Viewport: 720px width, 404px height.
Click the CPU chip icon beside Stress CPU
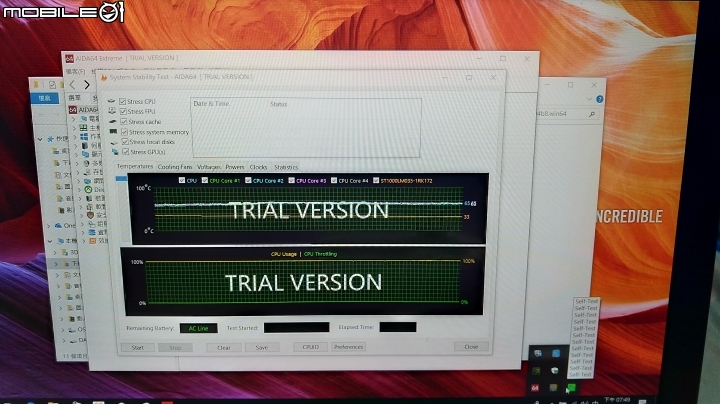point(112,101)
